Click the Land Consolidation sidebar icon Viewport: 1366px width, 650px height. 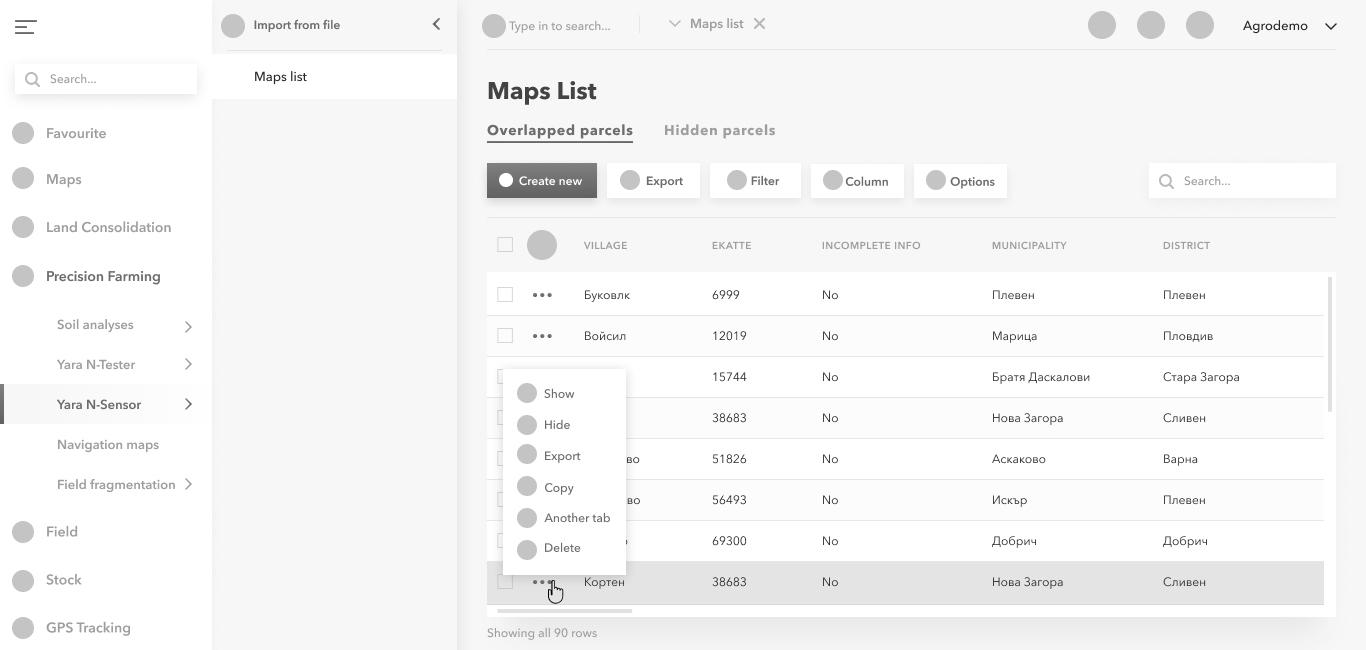23,227
